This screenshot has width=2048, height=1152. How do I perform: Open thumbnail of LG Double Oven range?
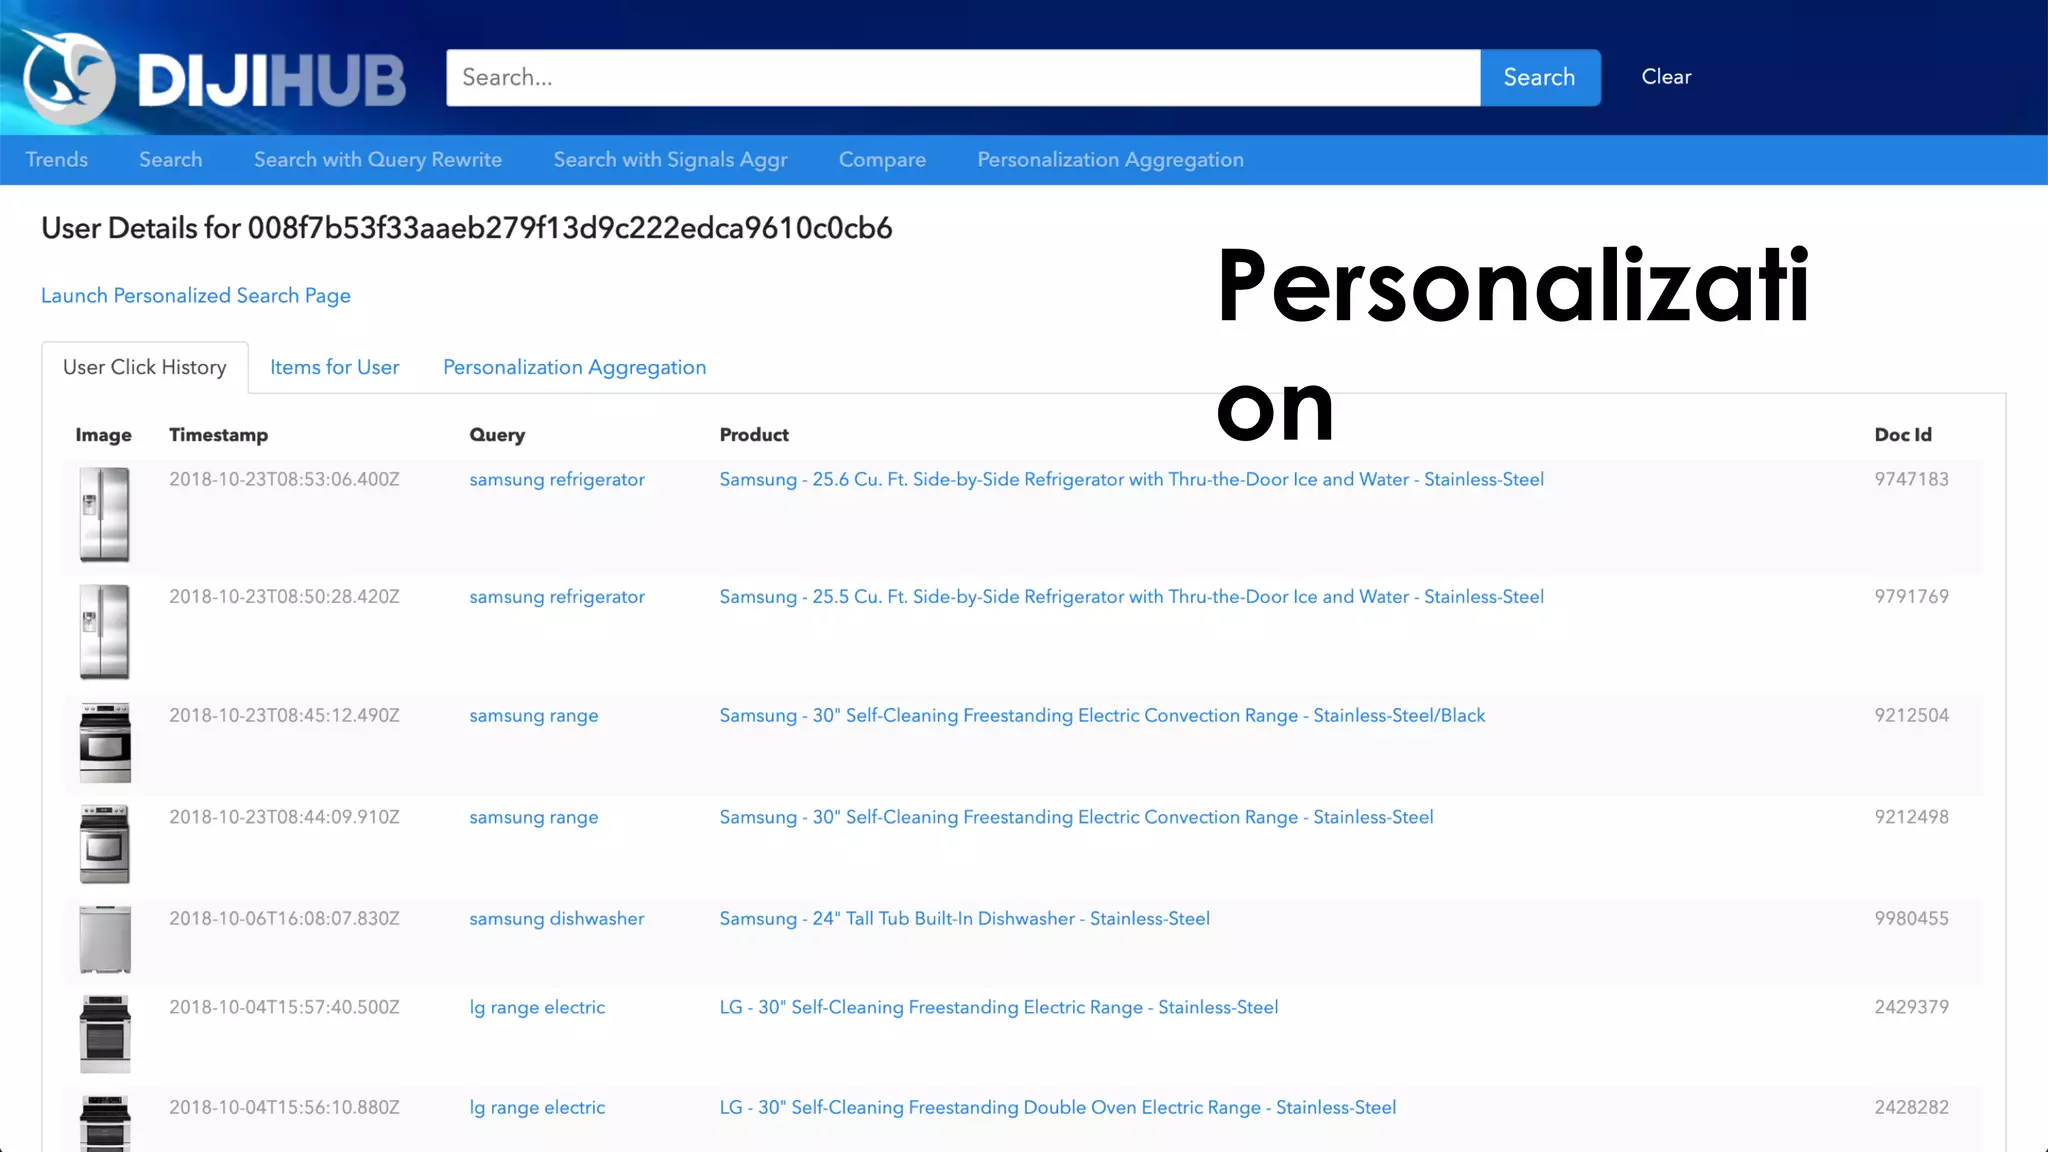[105, 1123]
